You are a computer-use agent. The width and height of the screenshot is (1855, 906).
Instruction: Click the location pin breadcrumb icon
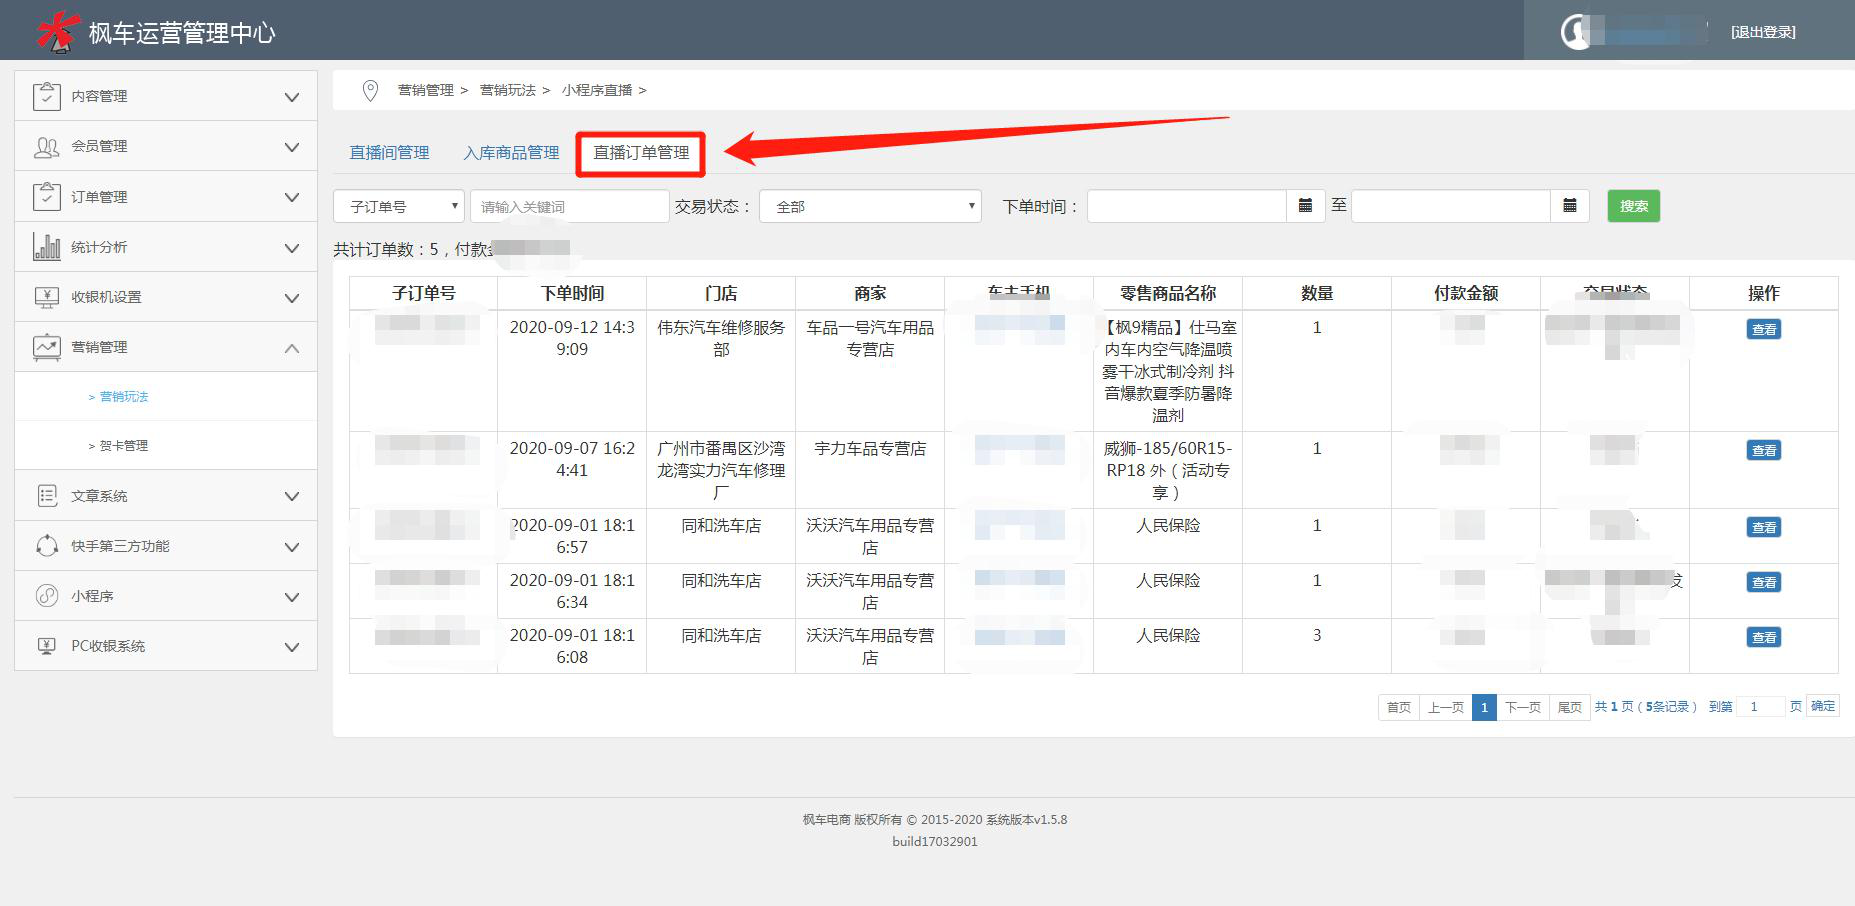point(370,90)
